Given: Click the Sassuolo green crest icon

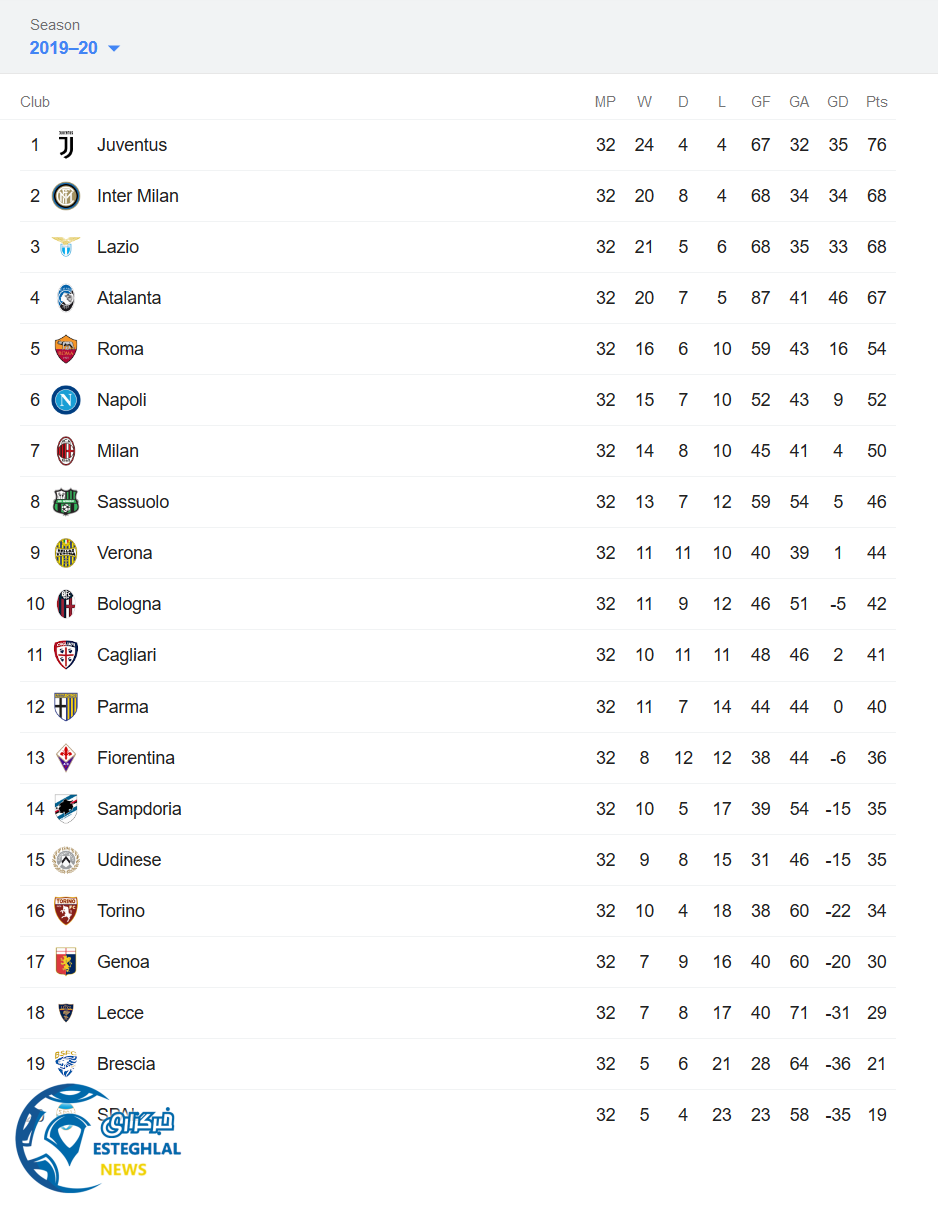Looking at the screenshot, I should [66, 502].
